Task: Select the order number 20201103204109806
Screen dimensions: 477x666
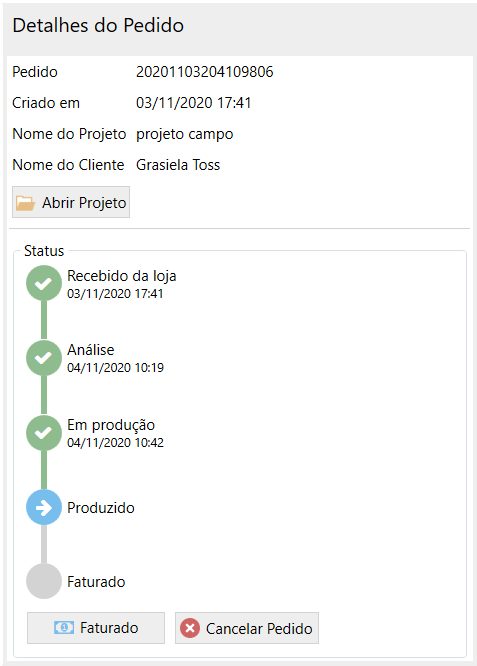Action: [205, 72]
